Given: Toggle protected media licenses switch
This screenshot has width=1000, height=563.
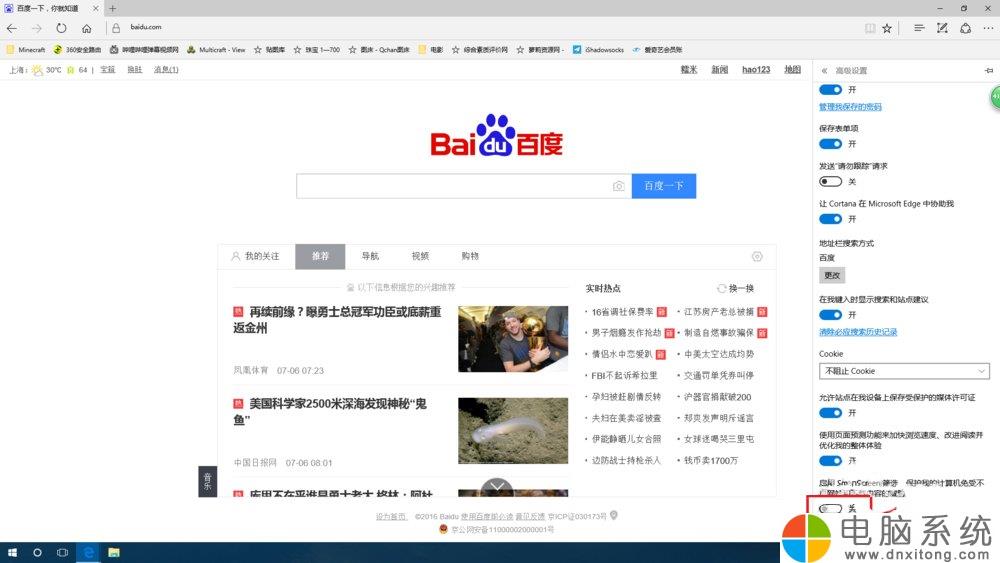Looking at the screenshot, I should pyautogui.click(x=830, y=413).
